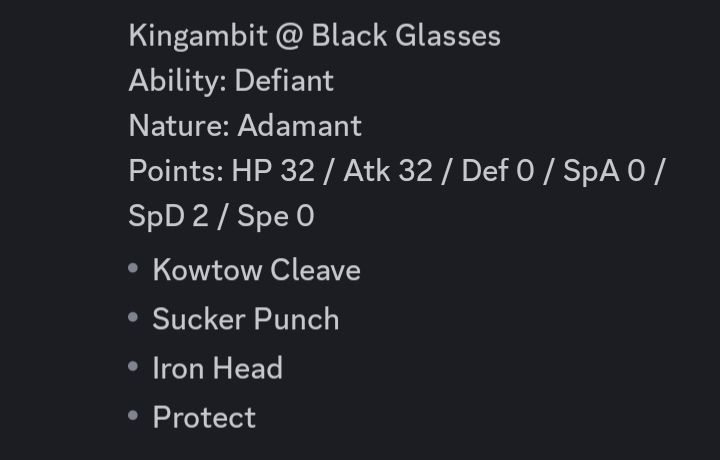This screenshot has height=460, width=720.
Task: Click the Spe 0 value
Action: 276,216
